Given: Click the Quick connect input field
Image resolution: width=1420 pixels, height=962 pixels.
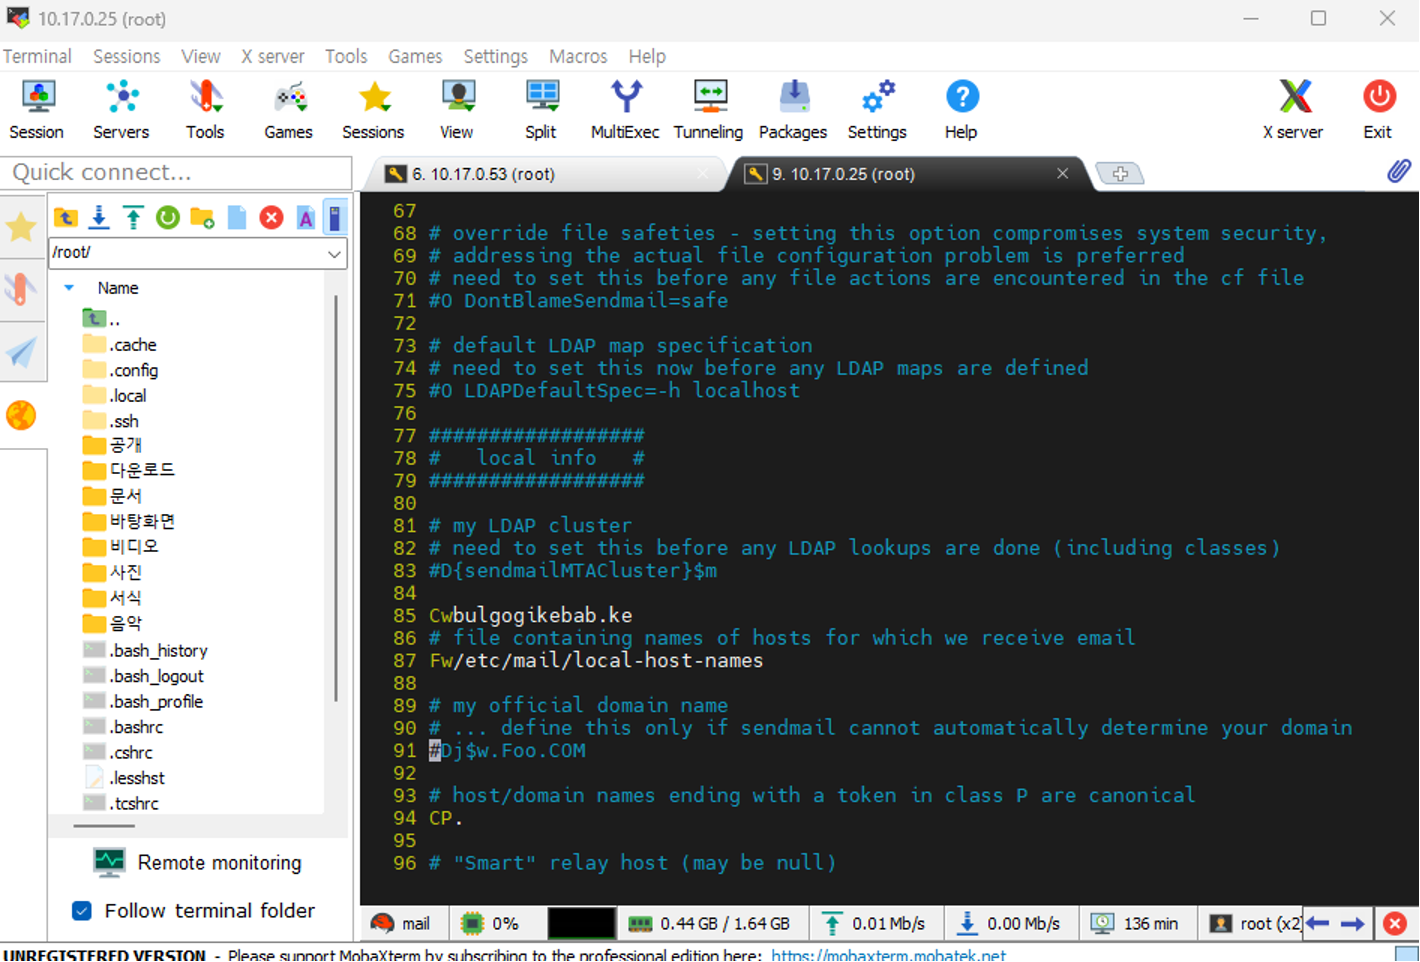Looking at the screenshot, I should click(176, 172).
